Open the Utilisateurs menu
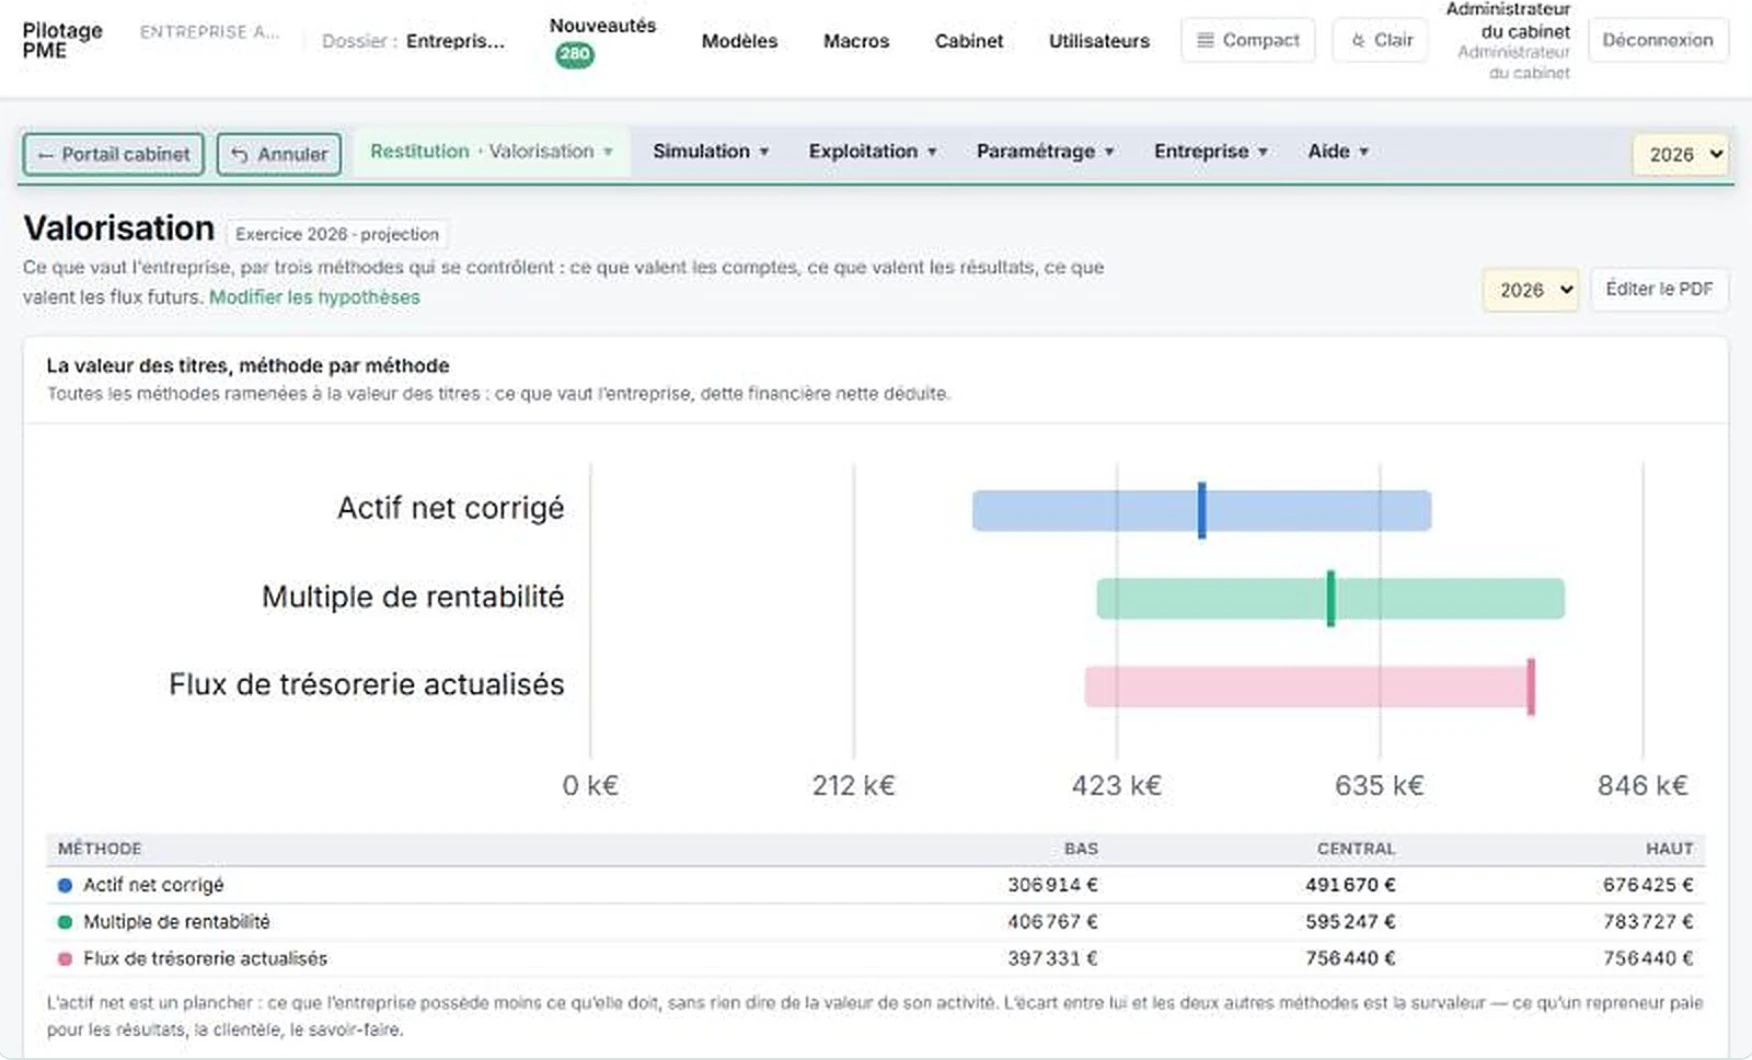The height and width of the screenshot is (1060, 1752). [x=1099, y=41]
